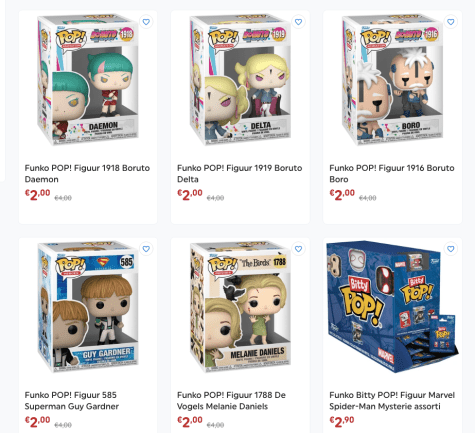The width and height of the screenshot is (475, 433).
Task: Save Melanie Daniels figure using the heart icon
Action: point(298,249)
